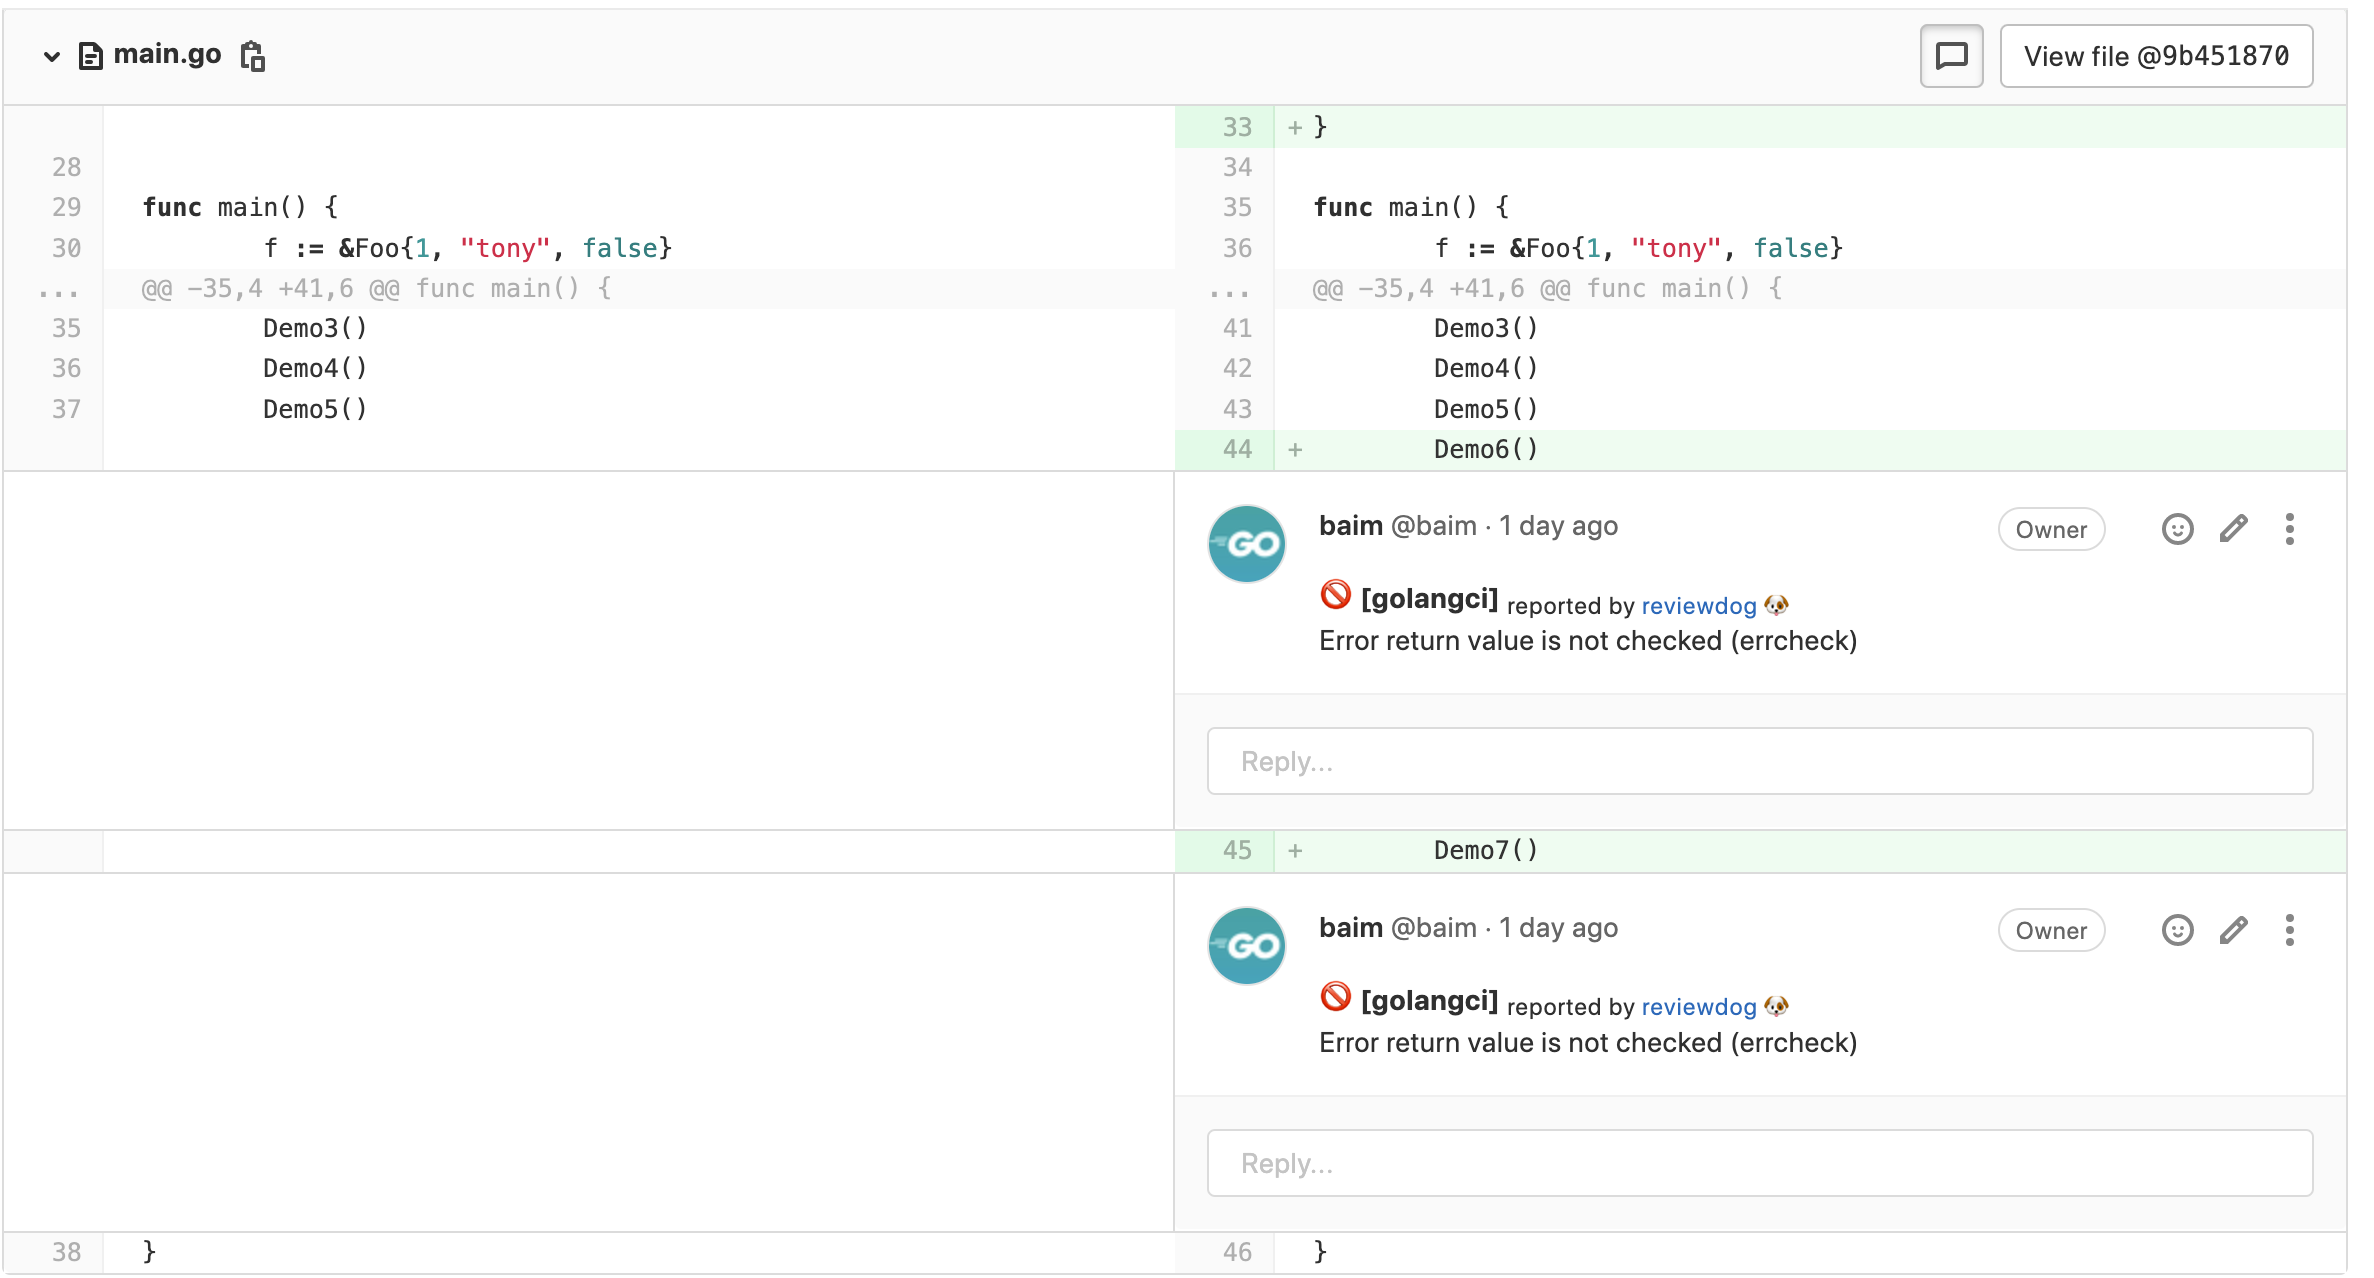Image resolution: width=2374 pixels, height=1278 pixels.
Task: Add emoji reaction to first baim comment
Action: 2177,529
